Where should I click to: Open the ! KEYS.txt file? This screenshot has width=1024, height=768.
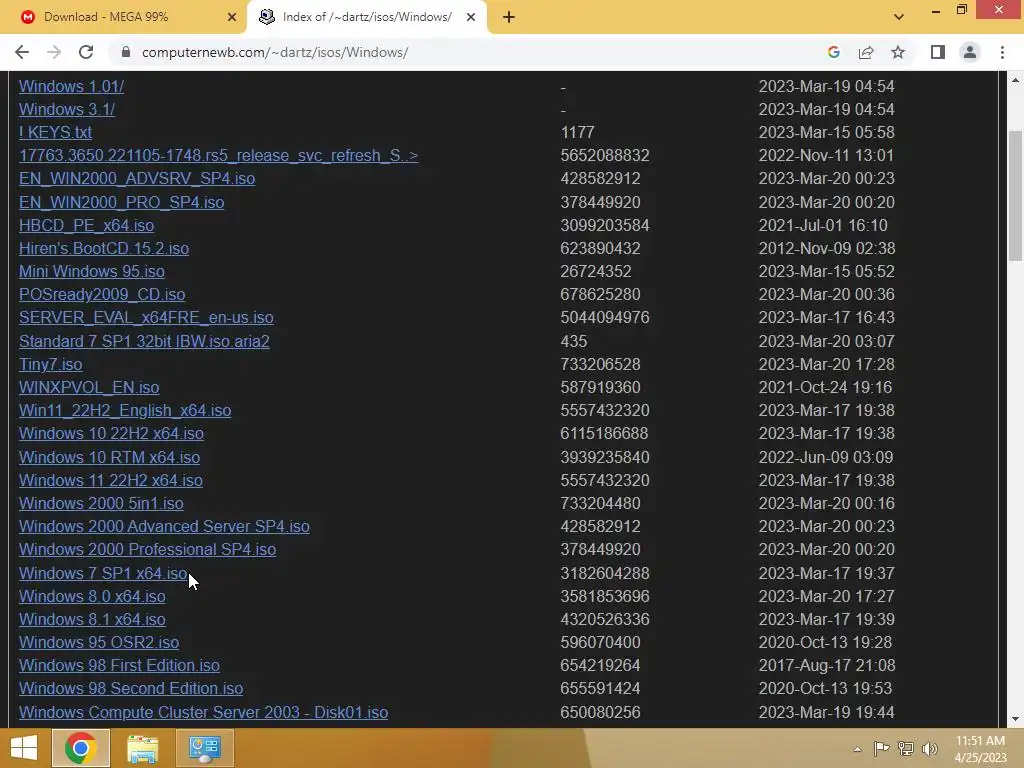pos(56,132)
